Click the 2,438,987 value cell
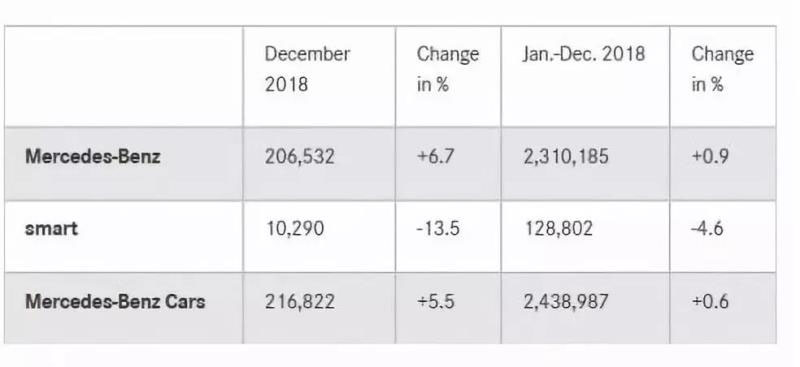Screen dimensions: 800x367 (566, 302)
